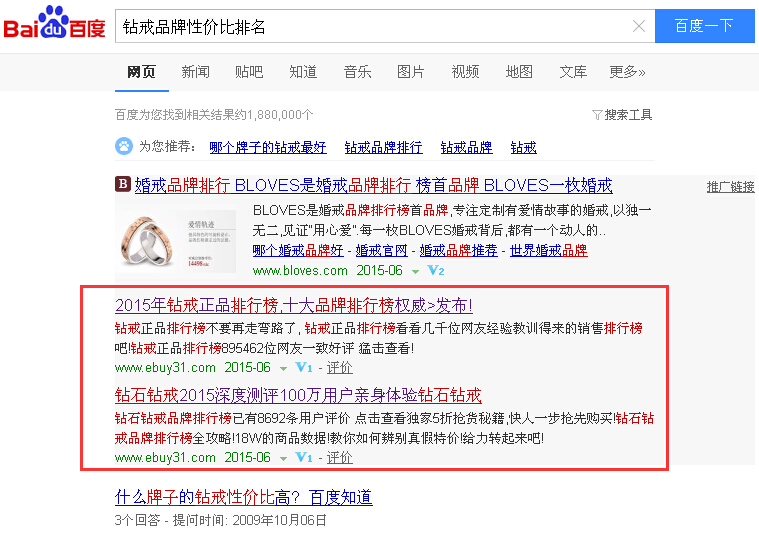This screenshot has width=759, height=533.
Task: Open suggestion 钻戒品牌排行
Action: (x=383, y=147)
